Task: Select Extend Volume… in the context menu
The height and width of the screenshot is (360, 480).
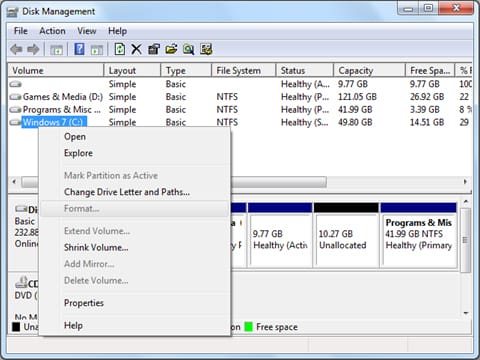Action: (x=135, y=231)
